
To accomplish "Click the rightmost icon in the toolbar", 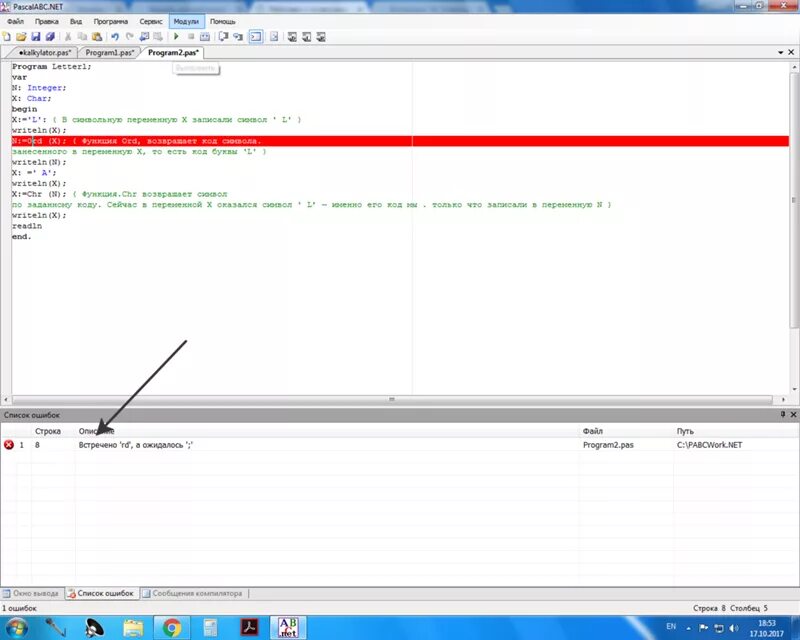I will [x=321, y=37].
